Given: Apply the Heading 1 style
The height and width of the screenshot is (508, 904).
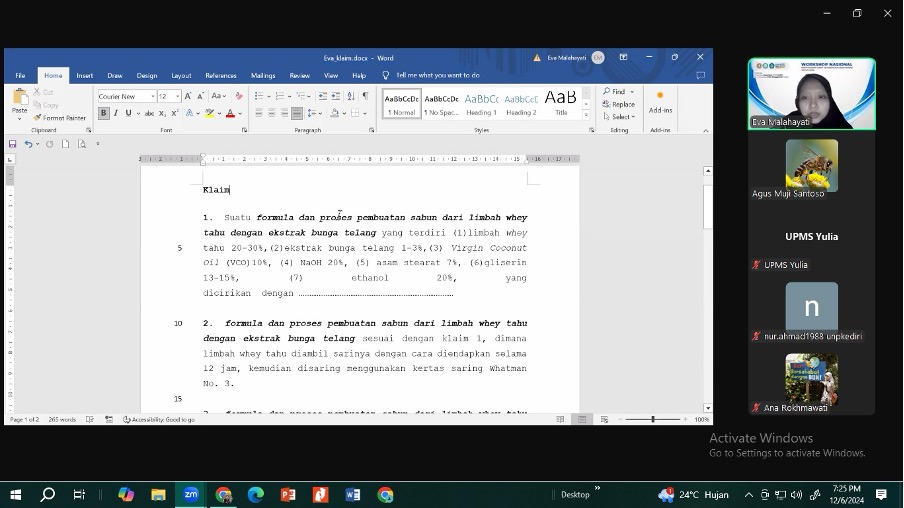Looking at the screenshot, I should [x=481, y=103].
